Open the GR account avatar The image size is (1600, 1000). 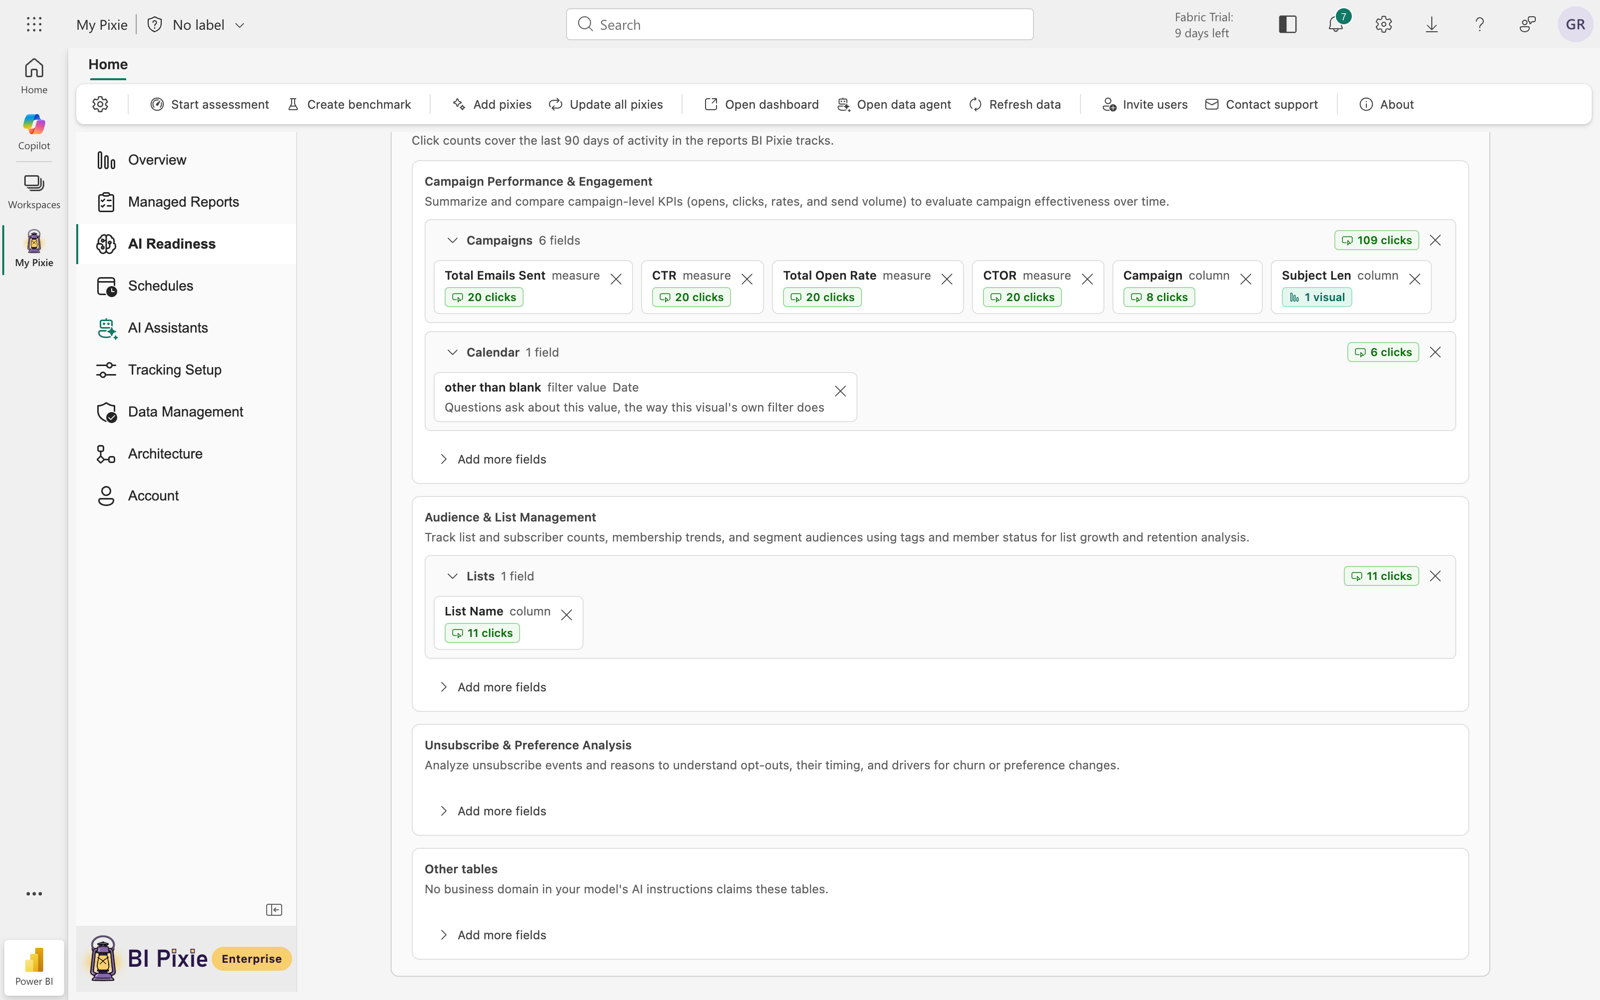pyautogui.click(x=1575, y=24)
